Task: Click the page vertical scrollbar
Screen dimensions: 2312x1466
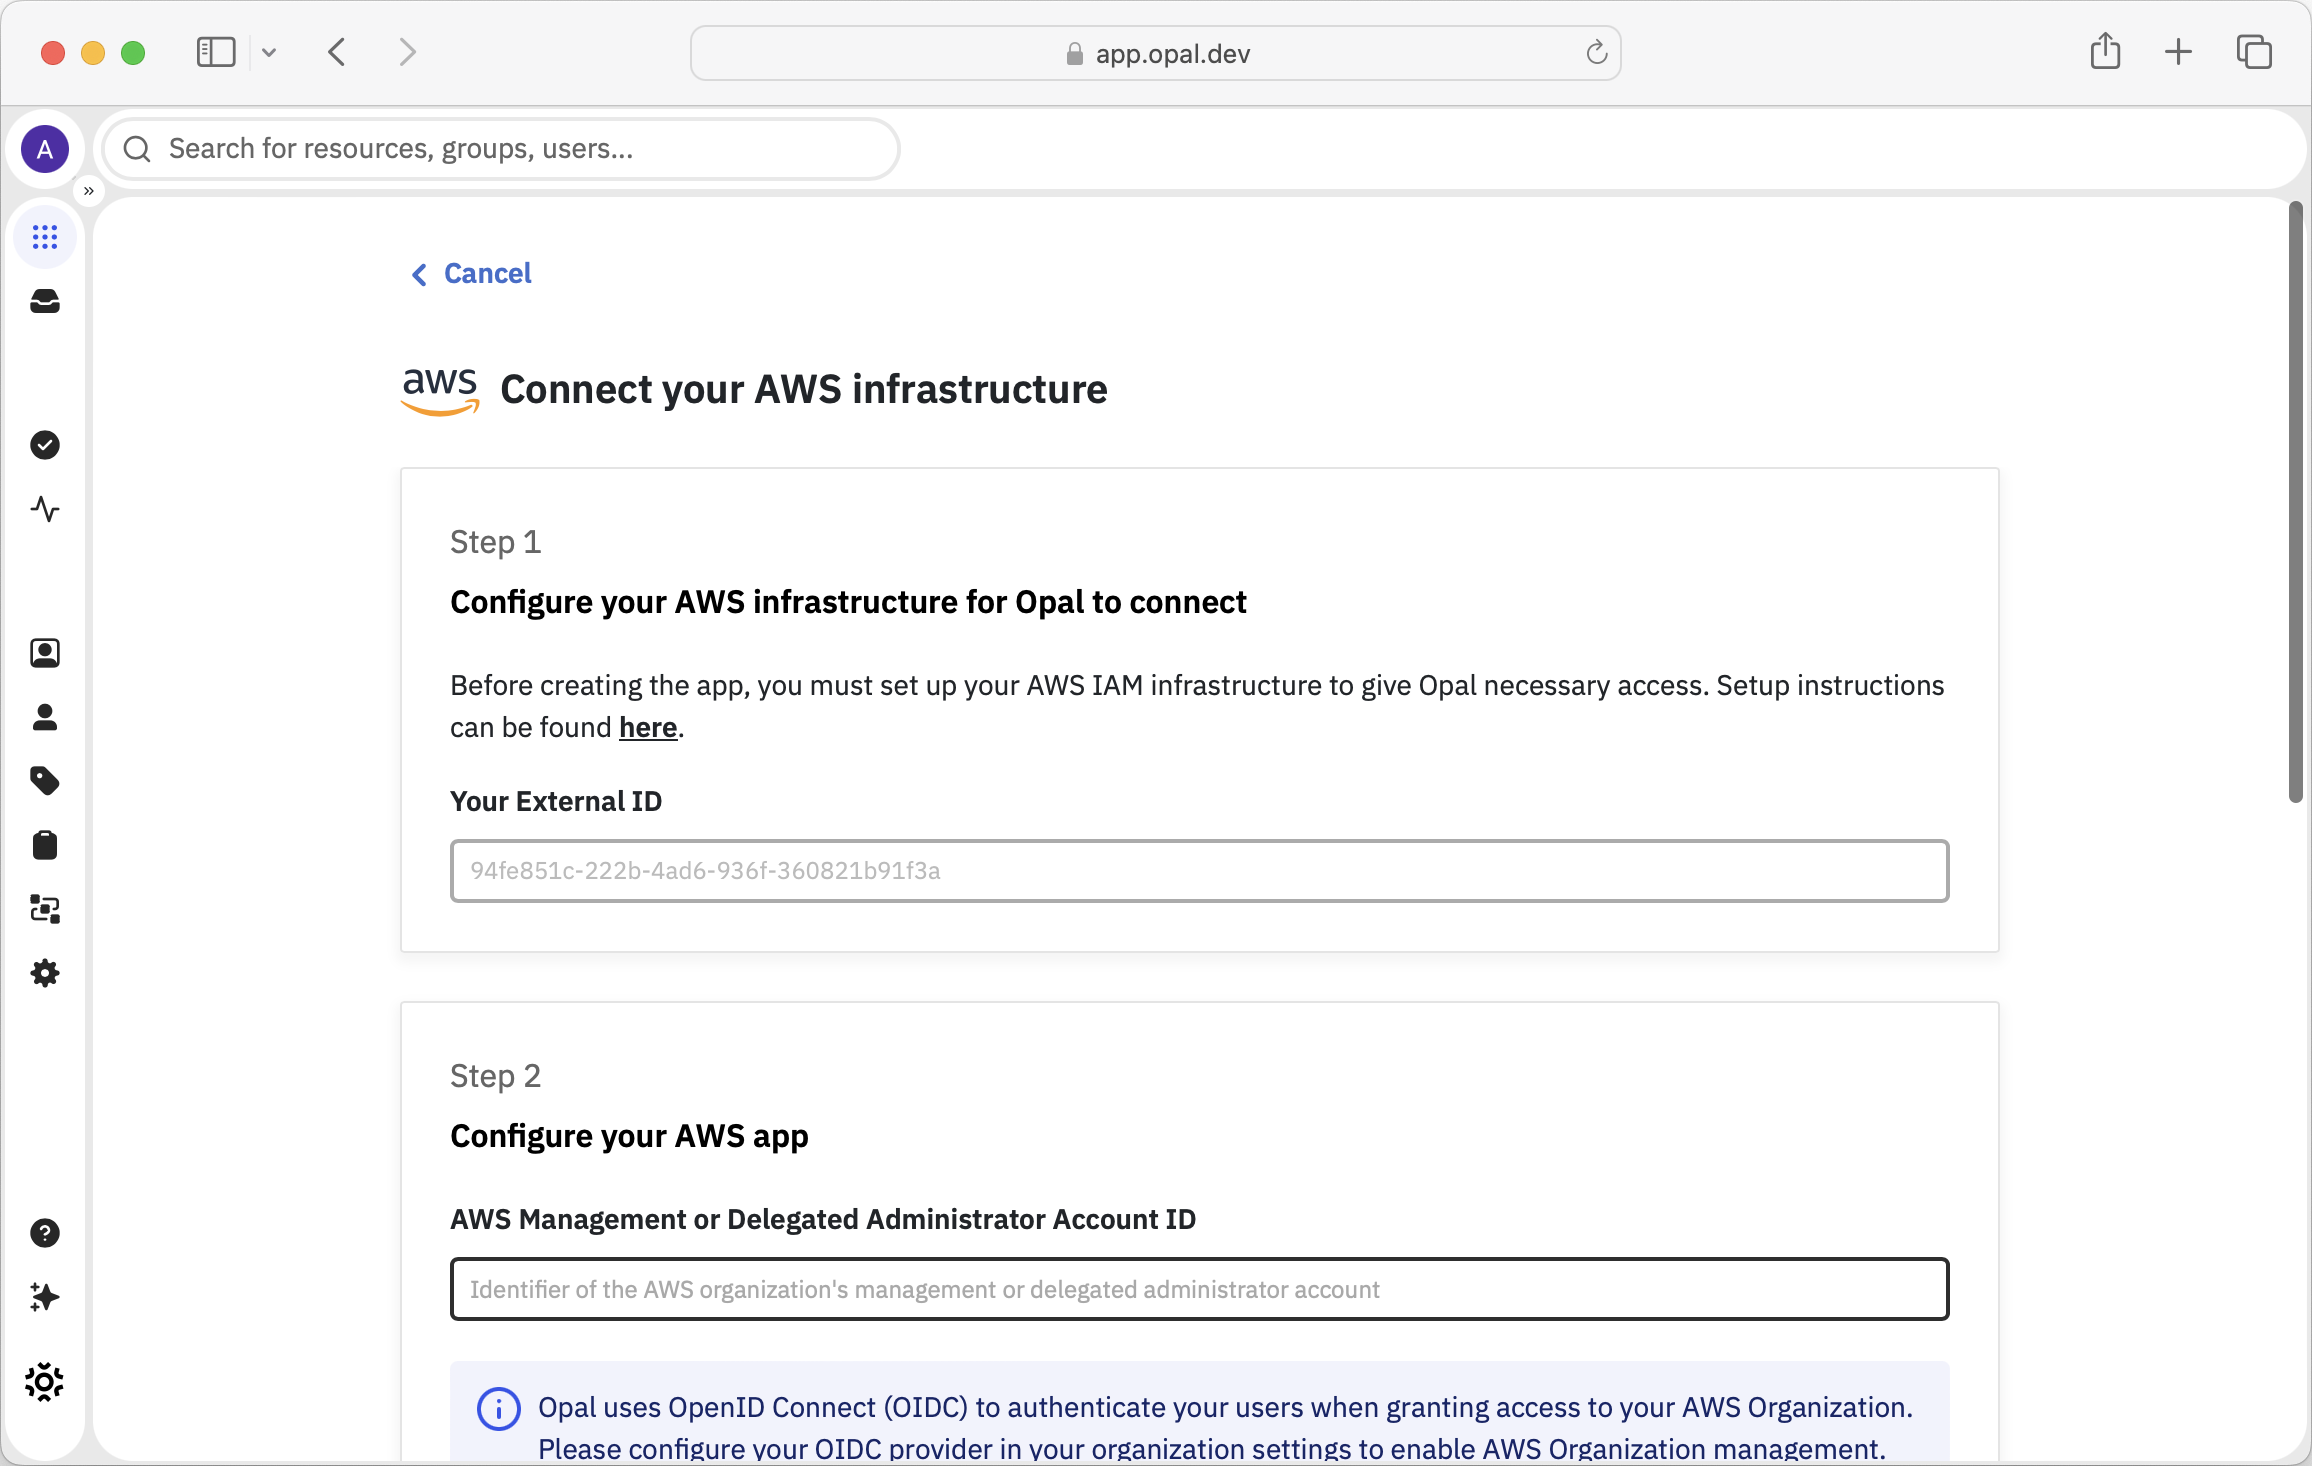Action: 2296,502
